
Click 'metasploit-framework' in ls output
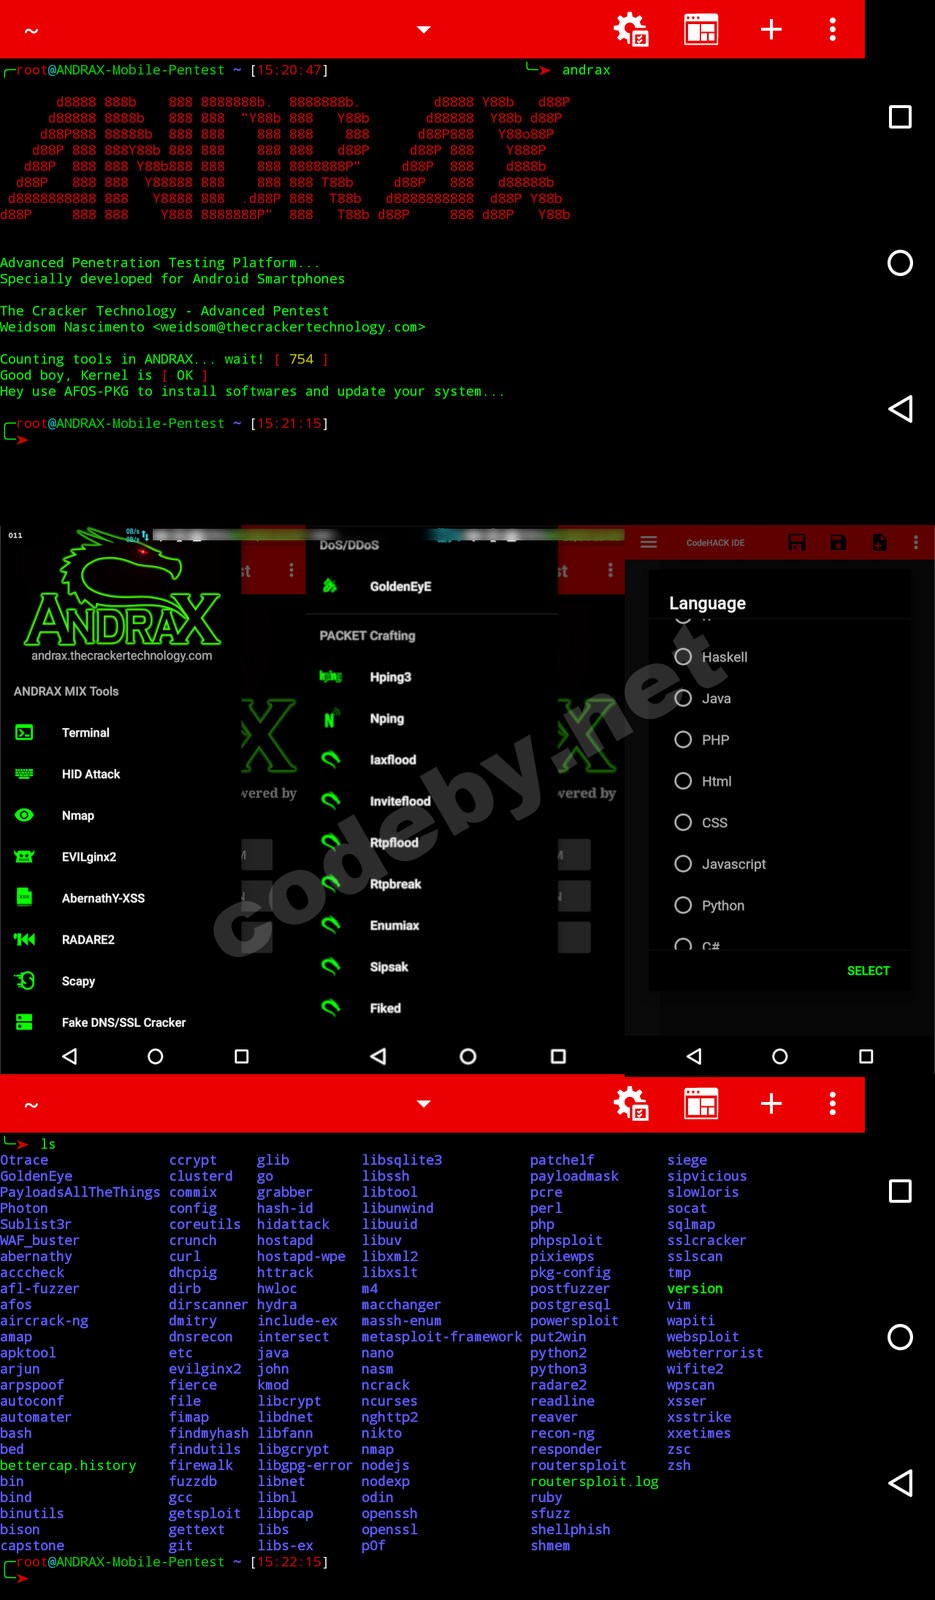(442, 1337)
